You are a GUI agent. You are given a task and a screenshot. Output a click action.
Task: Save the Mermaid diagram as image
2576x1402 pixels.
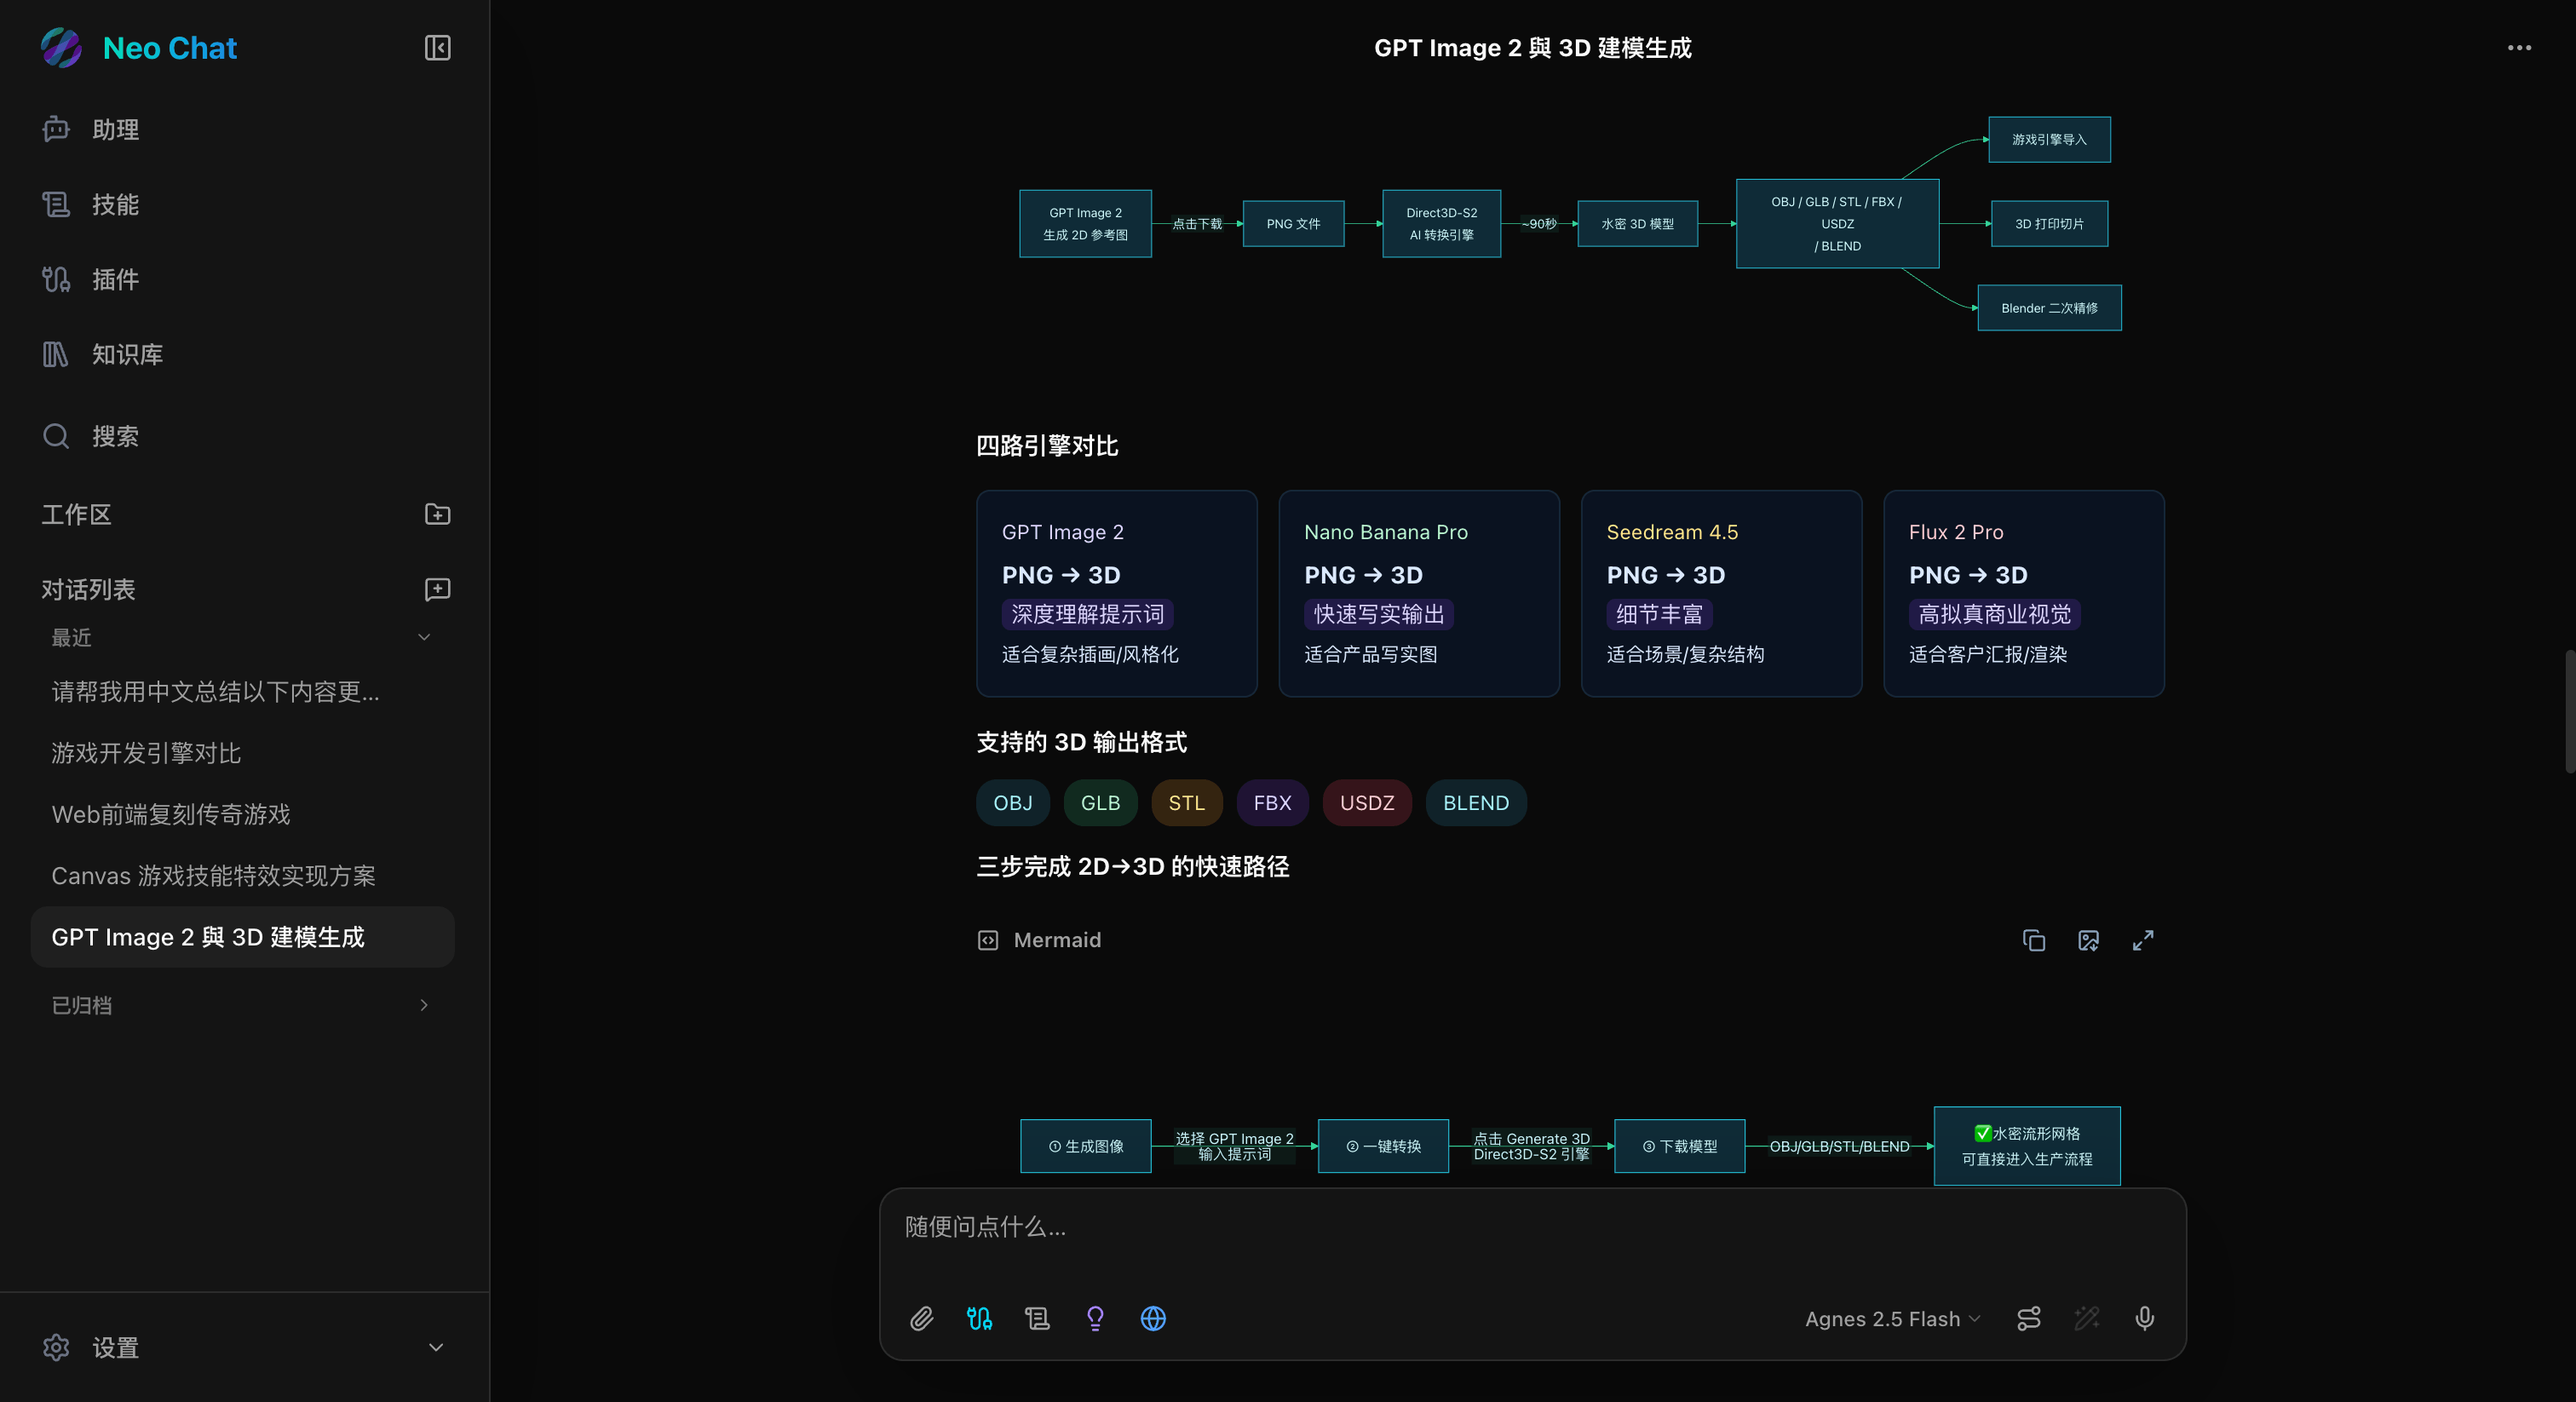(x=2088, y=940)
